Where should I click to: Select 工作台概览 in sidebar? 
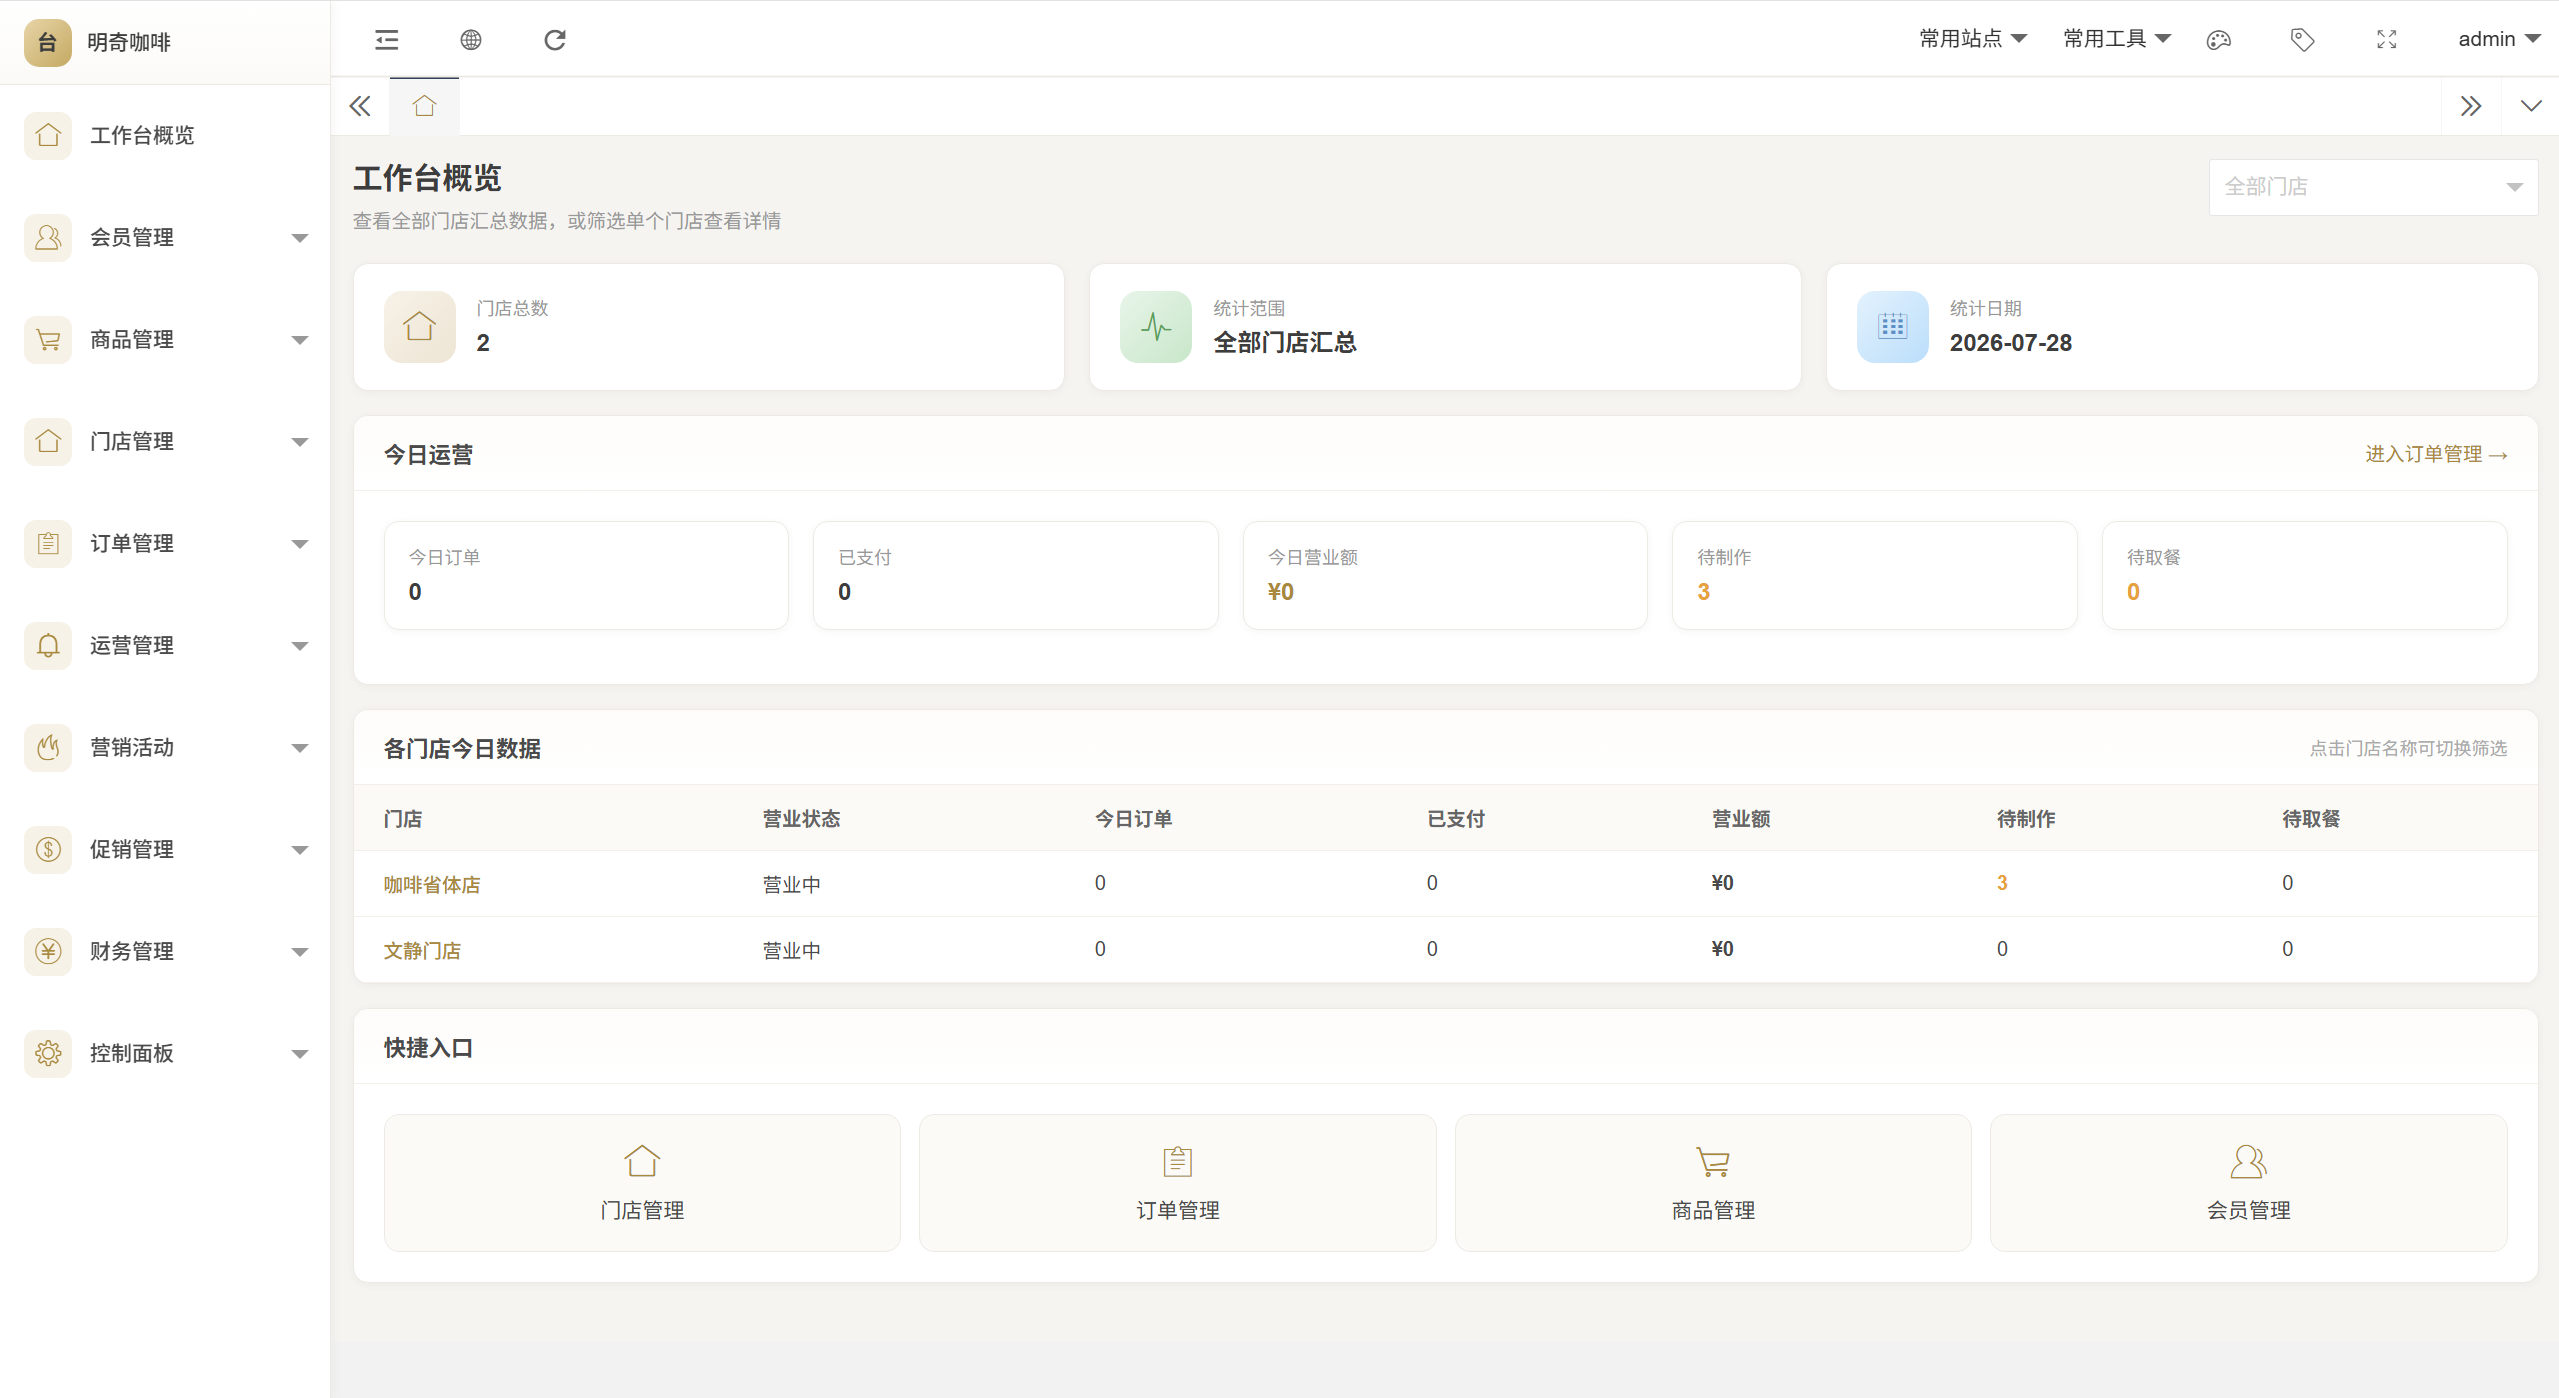[x=142, y=135]
